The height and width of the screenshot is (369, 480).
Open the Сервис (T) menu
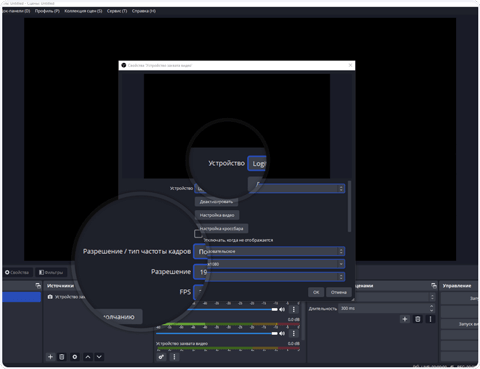click(117, 11)
